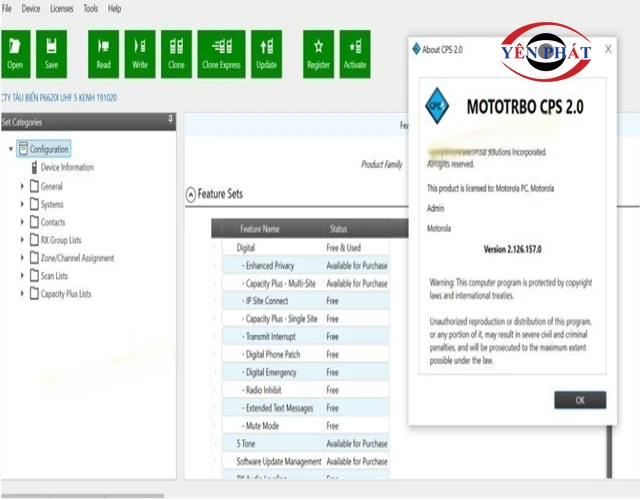Image resolution: width=640 pixels, height=500 pixels.
Task: Click the Update toolbar button
Action: [267, 54]
